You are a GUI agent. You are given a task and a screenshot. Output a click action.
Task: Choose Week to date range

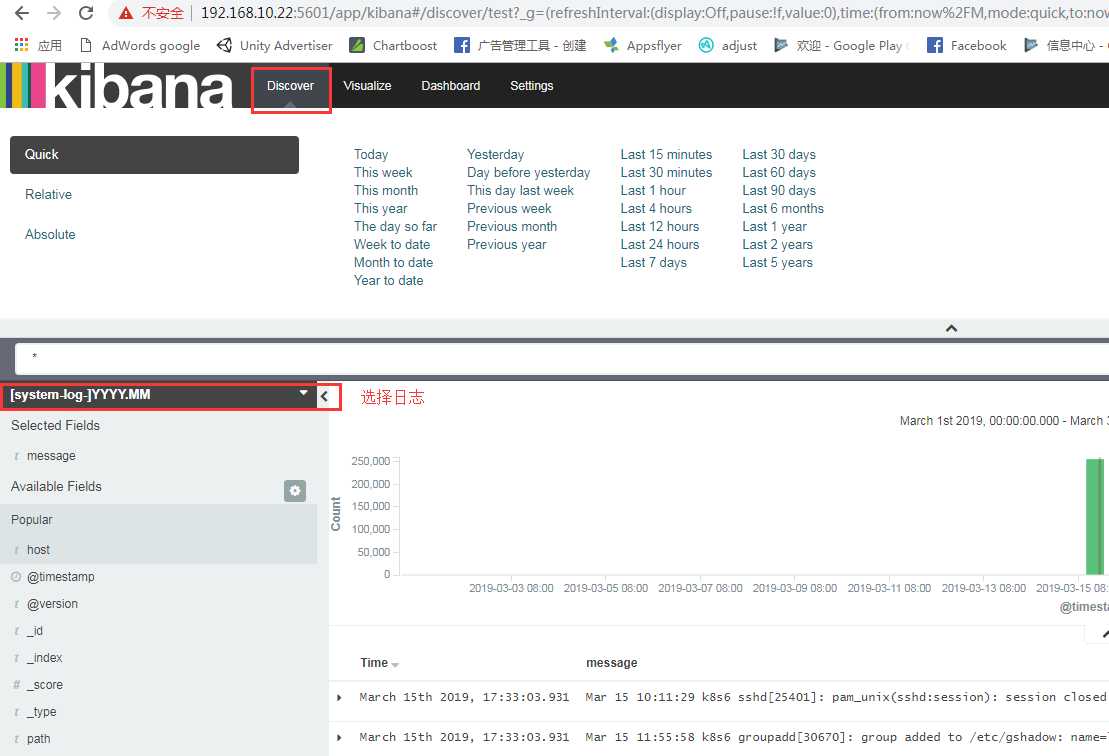(x=392, y=245)
